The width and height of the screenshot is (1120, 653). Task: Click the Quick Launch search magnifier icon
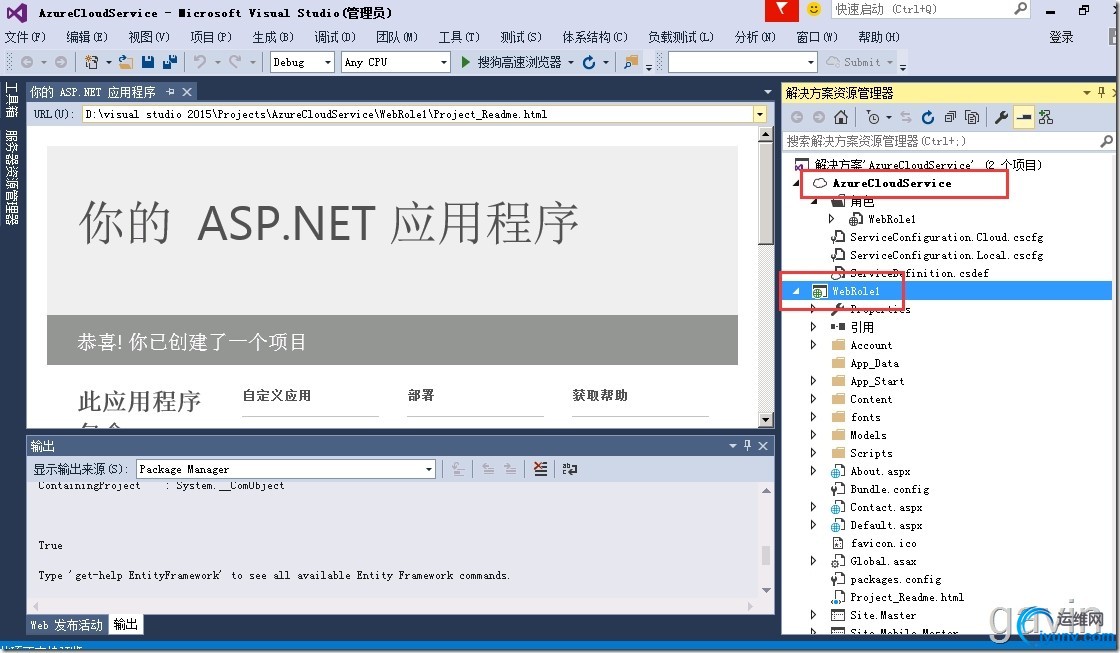(x=1021, y=9)
